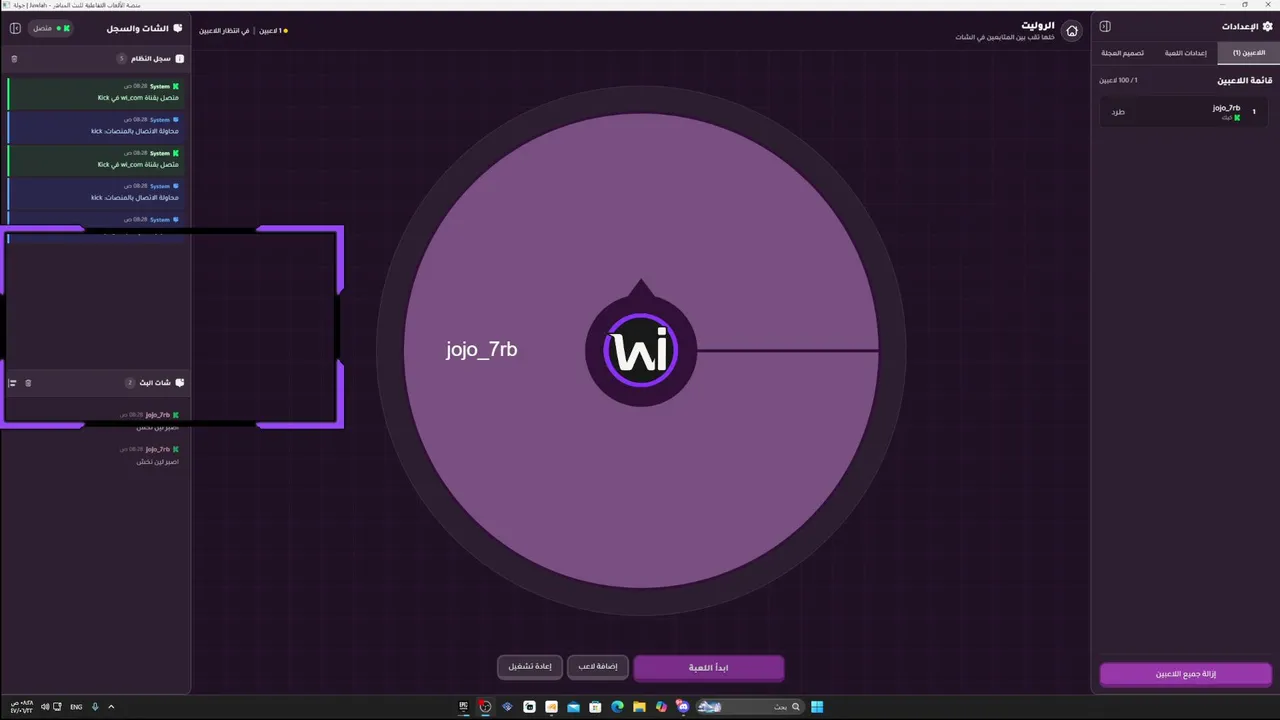1280x720 pixels.
Task: Click the wi logo at wheel center
Action: pyautogui.click(x=641, y=351)
